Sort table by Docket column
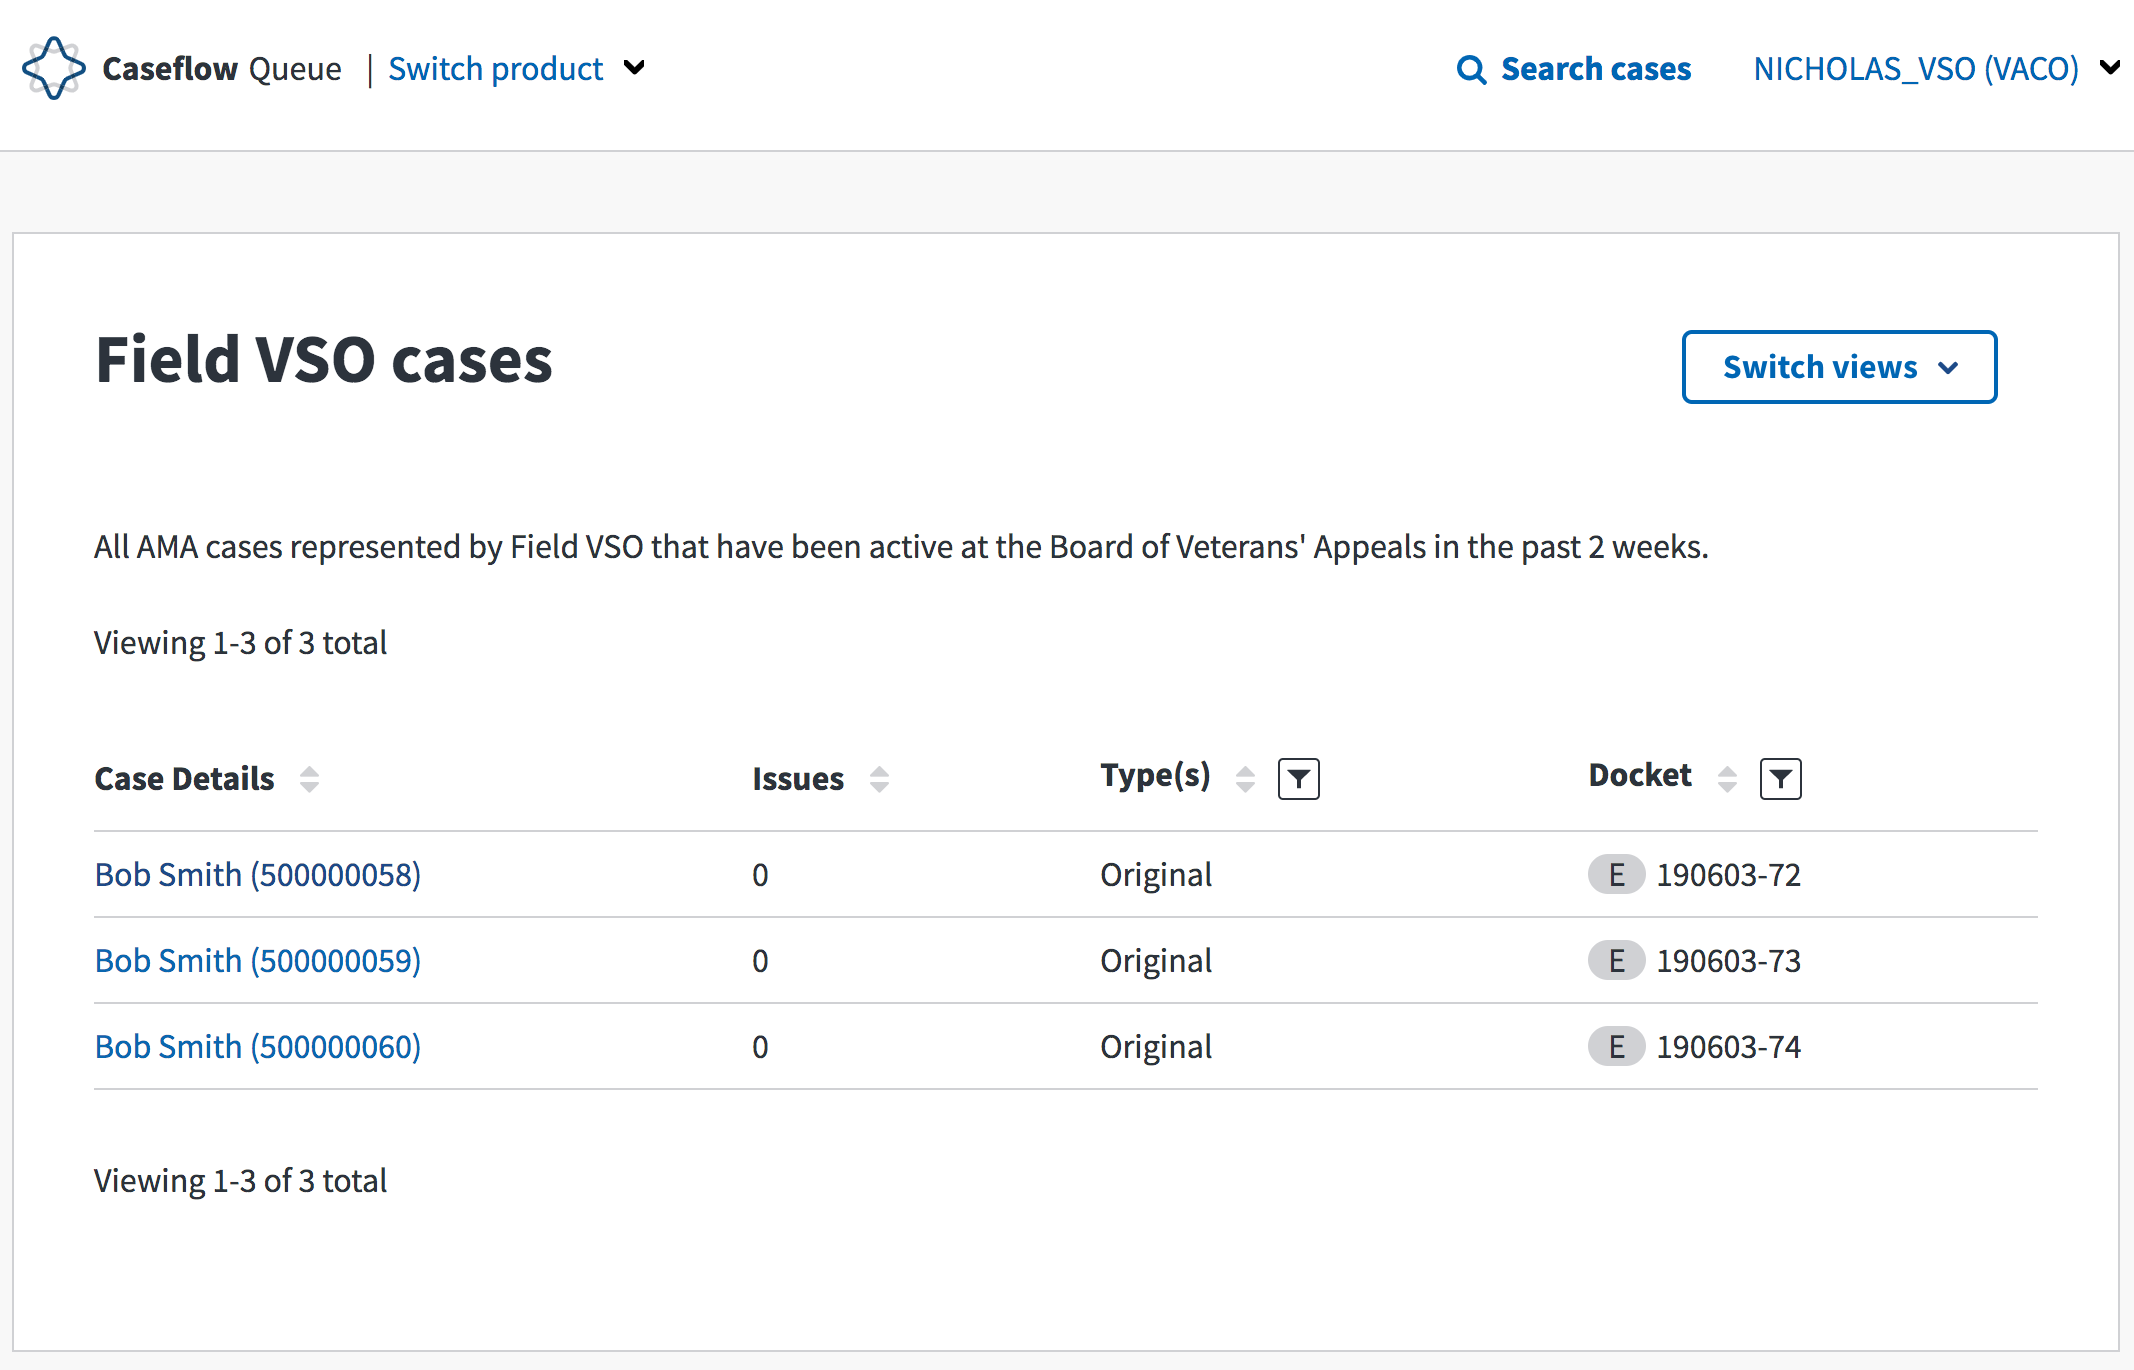2134x1370 pixels. coord(1727,779)
